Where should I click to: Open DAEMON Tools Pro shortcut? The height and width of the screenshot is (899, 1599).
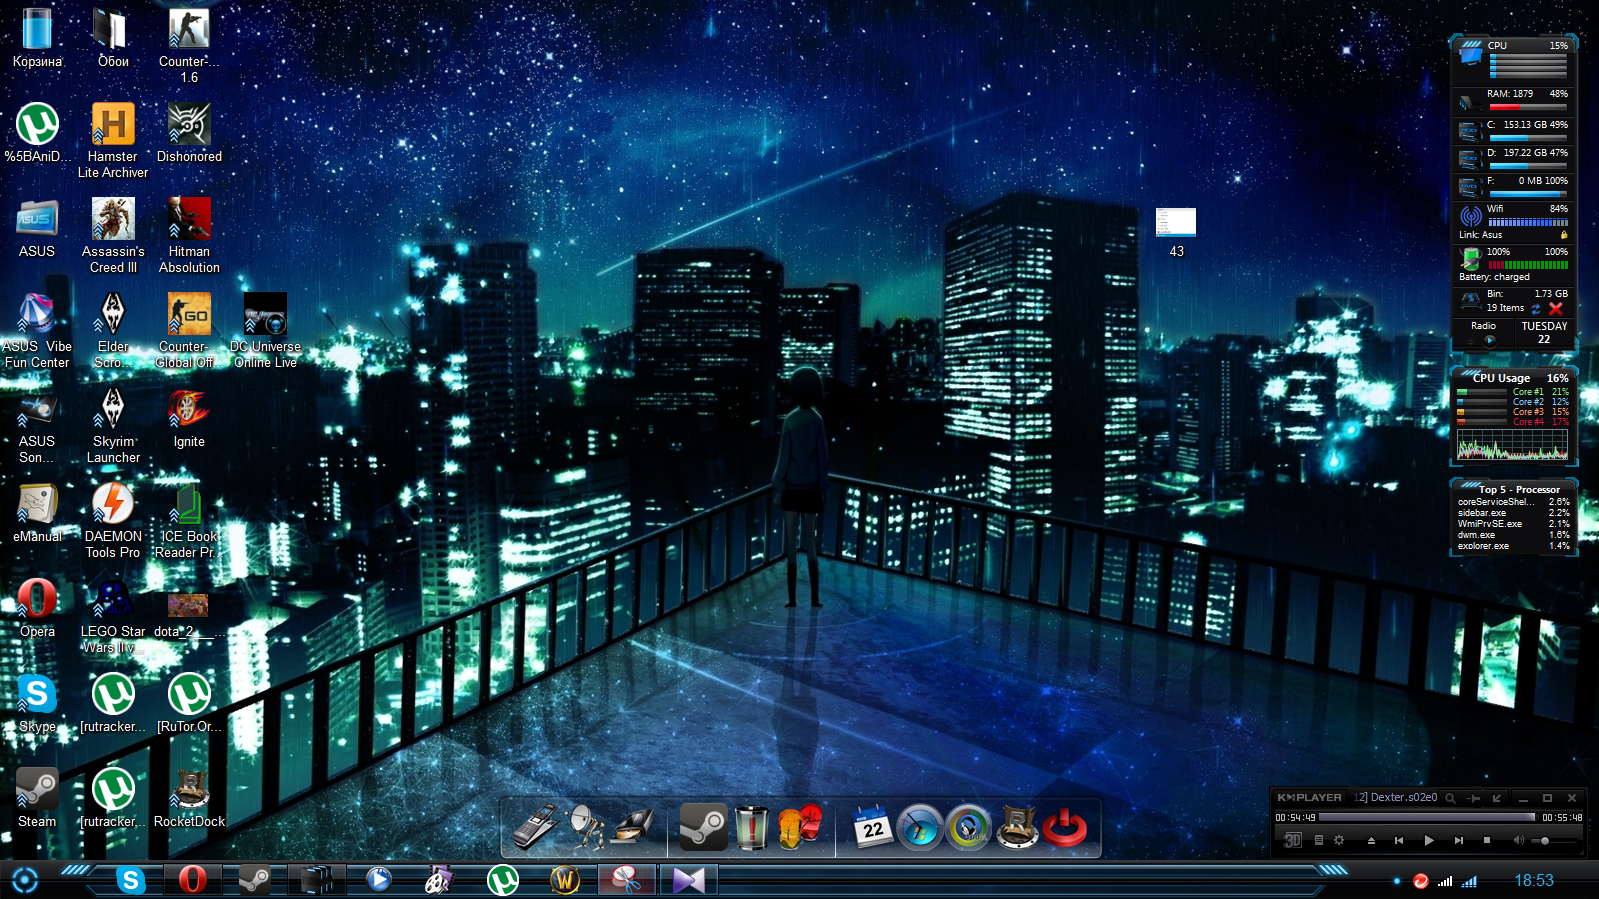pos(113,520)
